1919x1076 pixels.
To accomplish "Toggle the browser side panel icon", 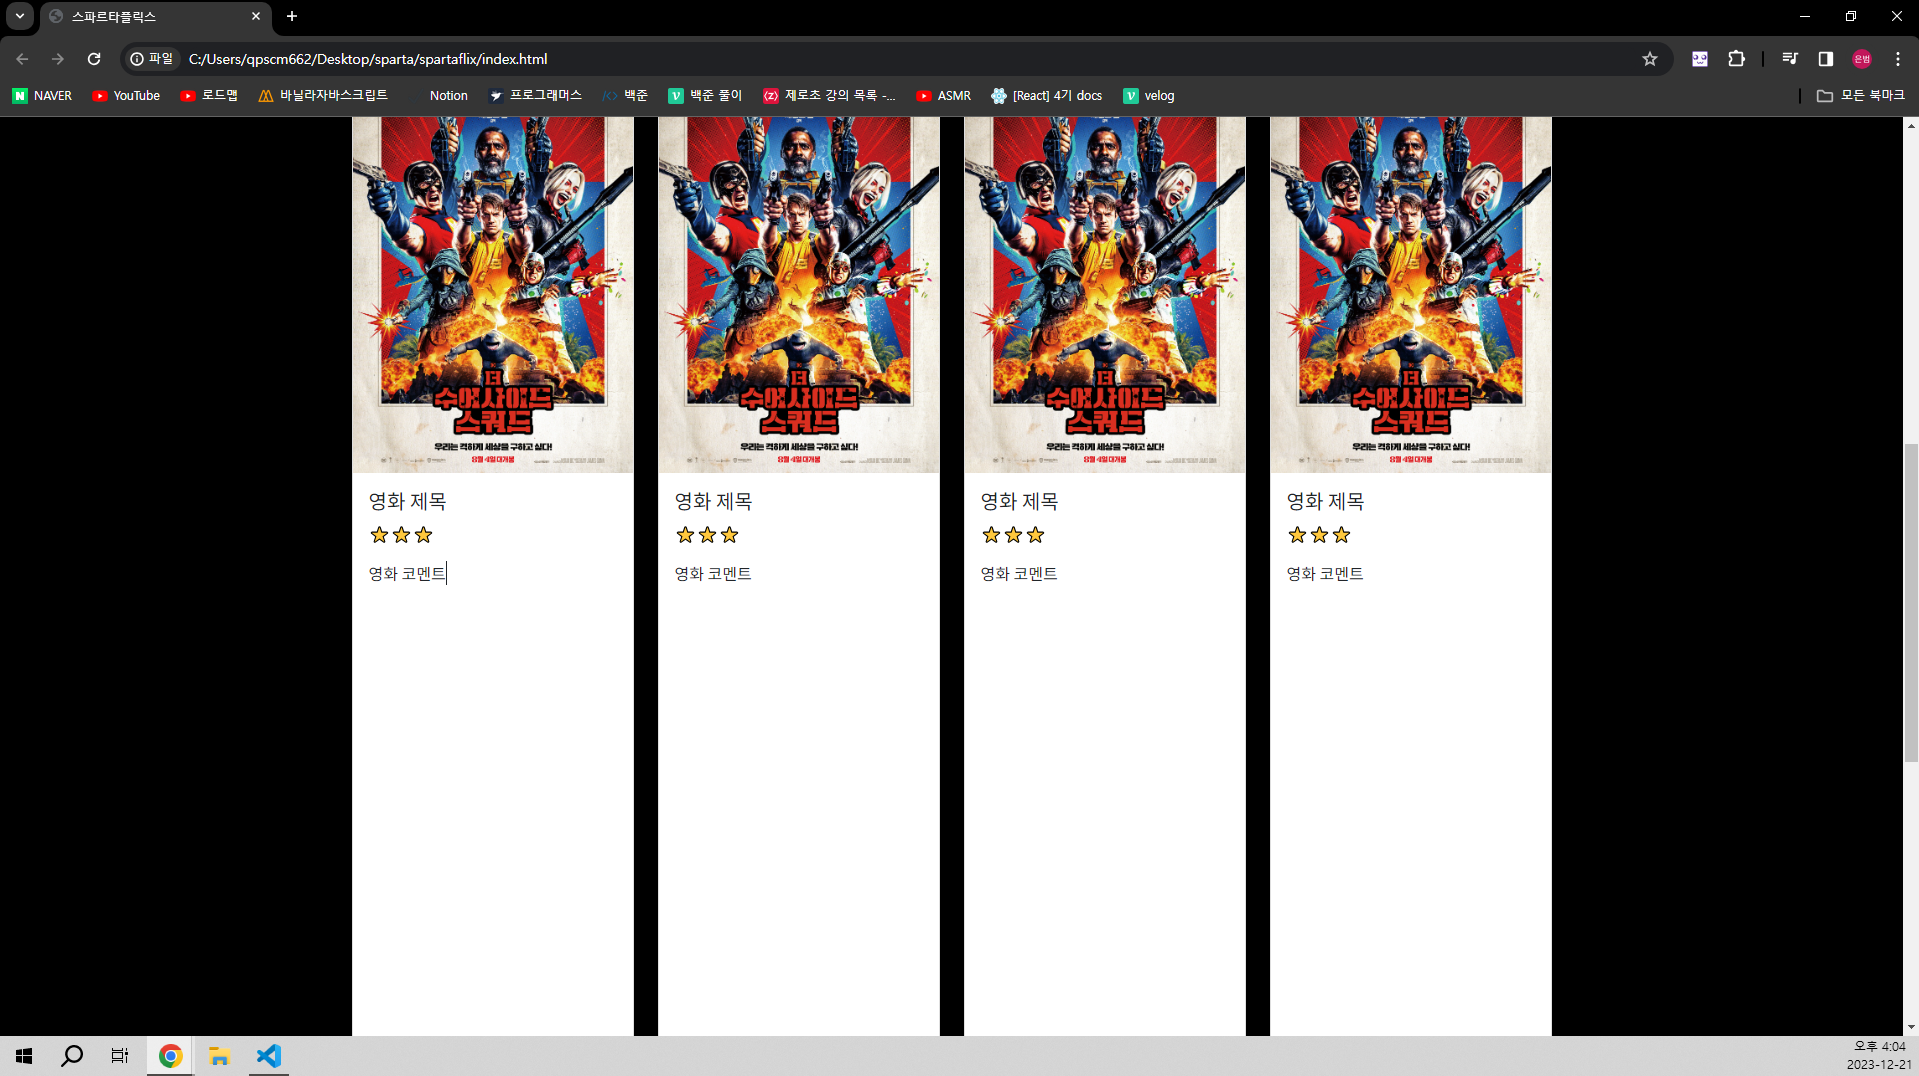I will tap(1826, 59).
